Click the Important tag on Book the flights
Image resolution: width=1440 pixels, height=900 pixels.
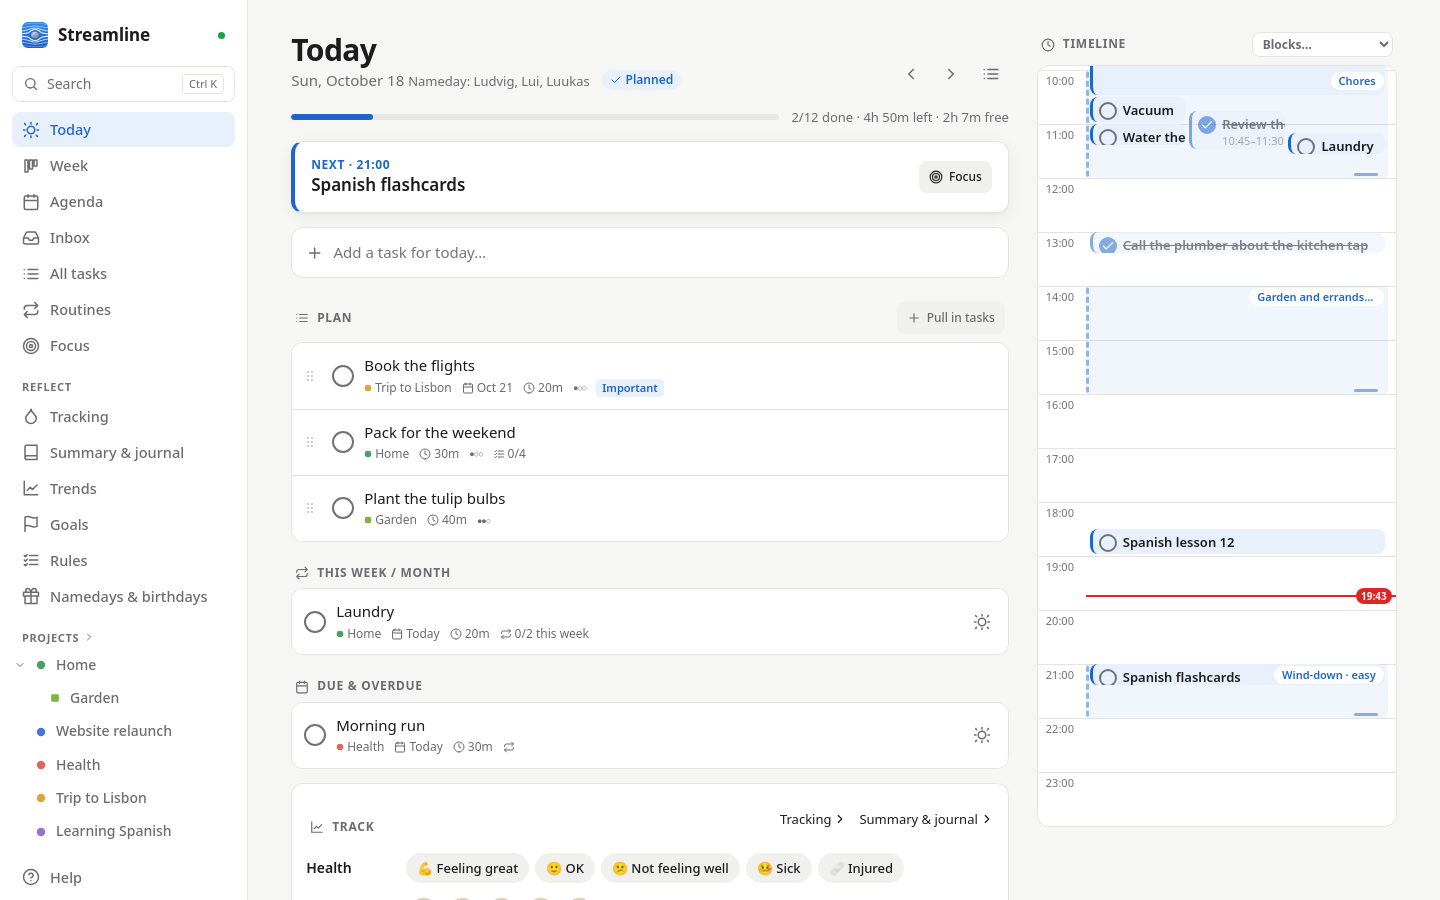coord(630,388)
